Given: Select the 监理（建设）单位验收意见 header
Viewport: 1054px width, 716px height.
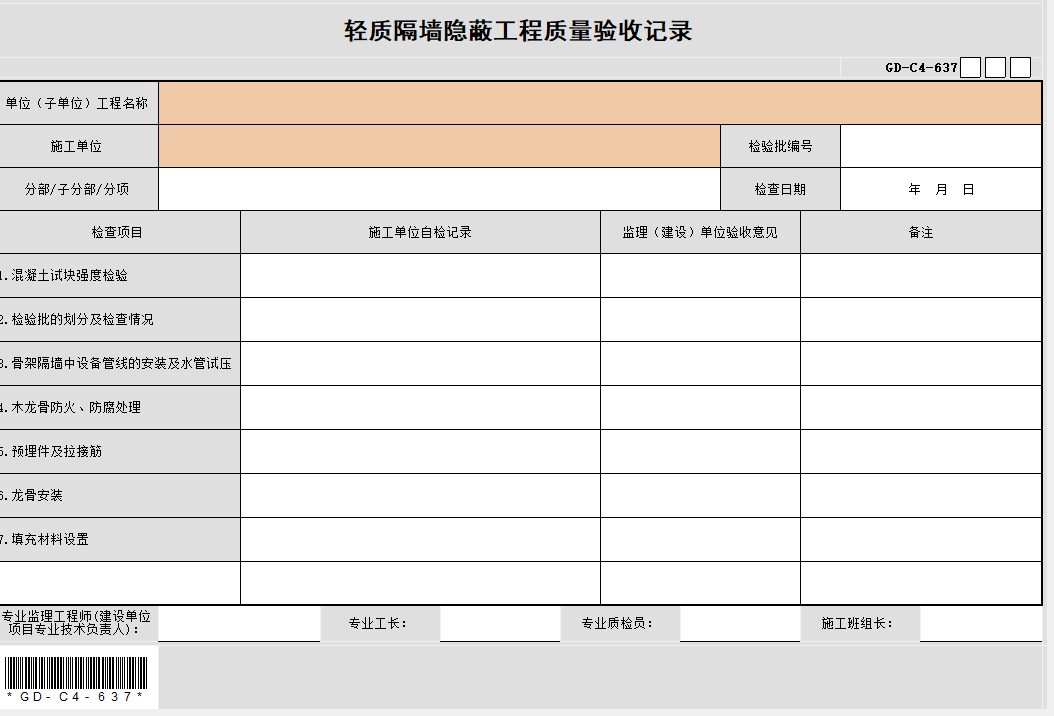Looking at the screenshot, I should (700, 232).
